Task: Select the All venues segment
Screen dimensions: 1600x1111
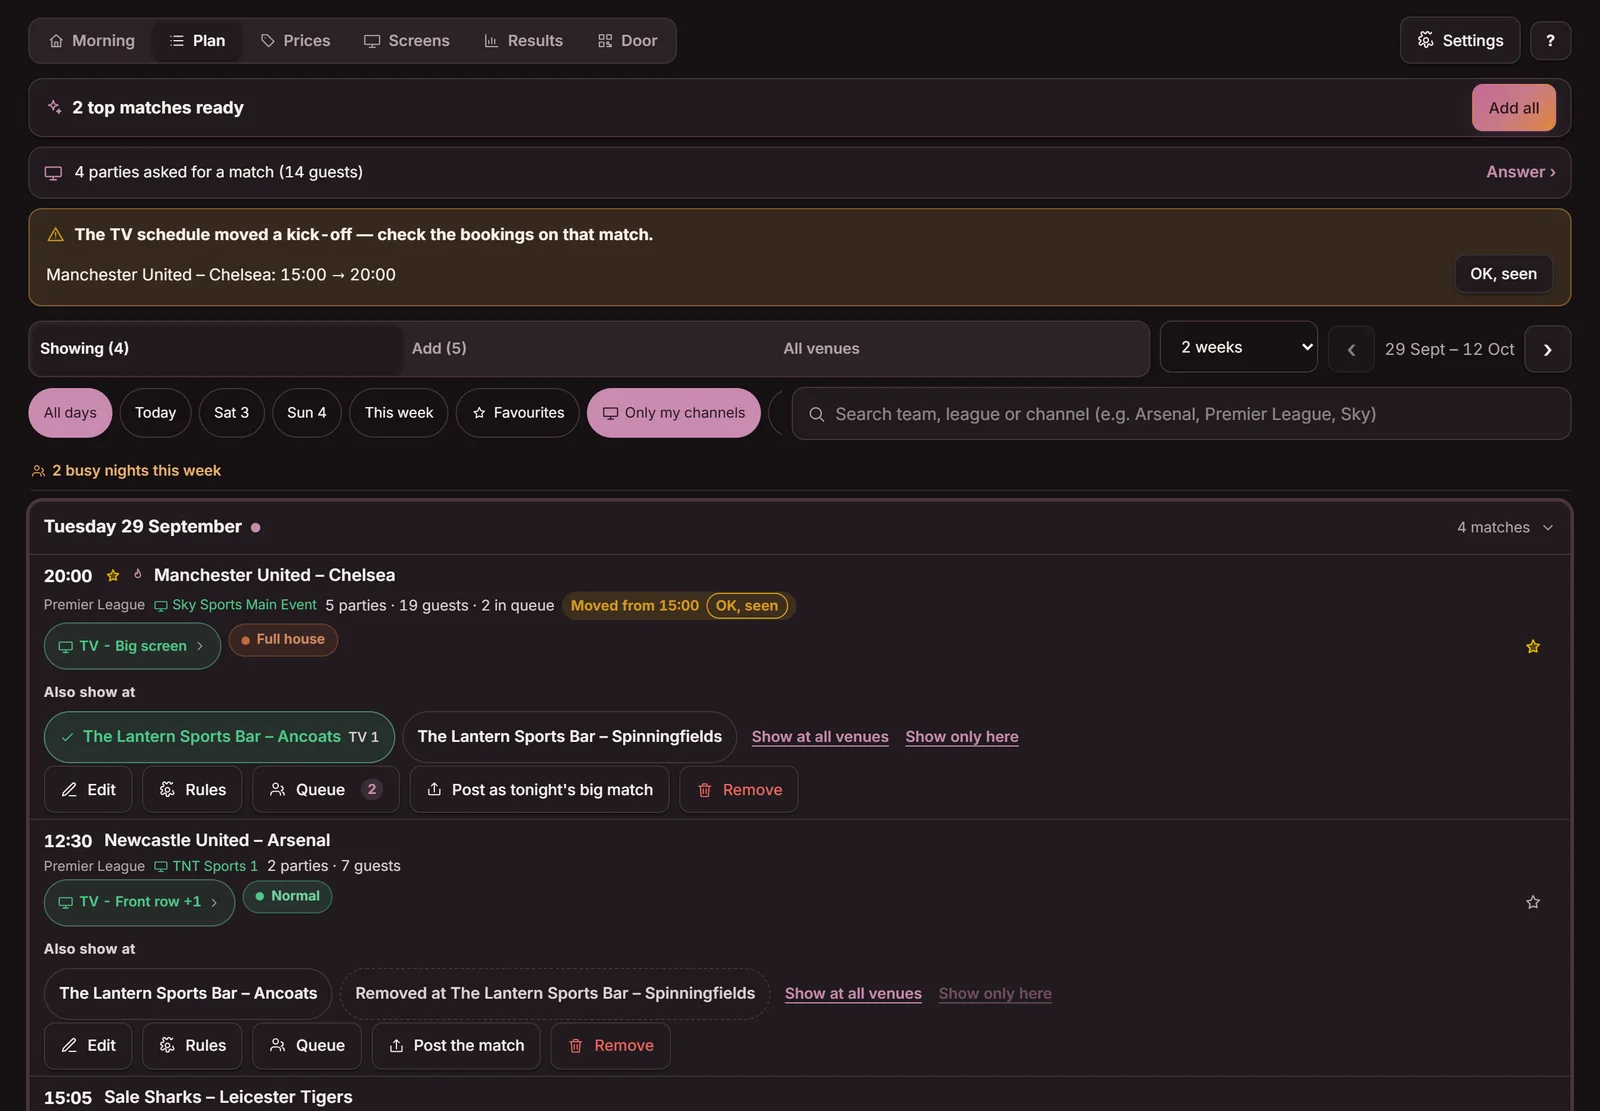Action: tap(960, 348)
